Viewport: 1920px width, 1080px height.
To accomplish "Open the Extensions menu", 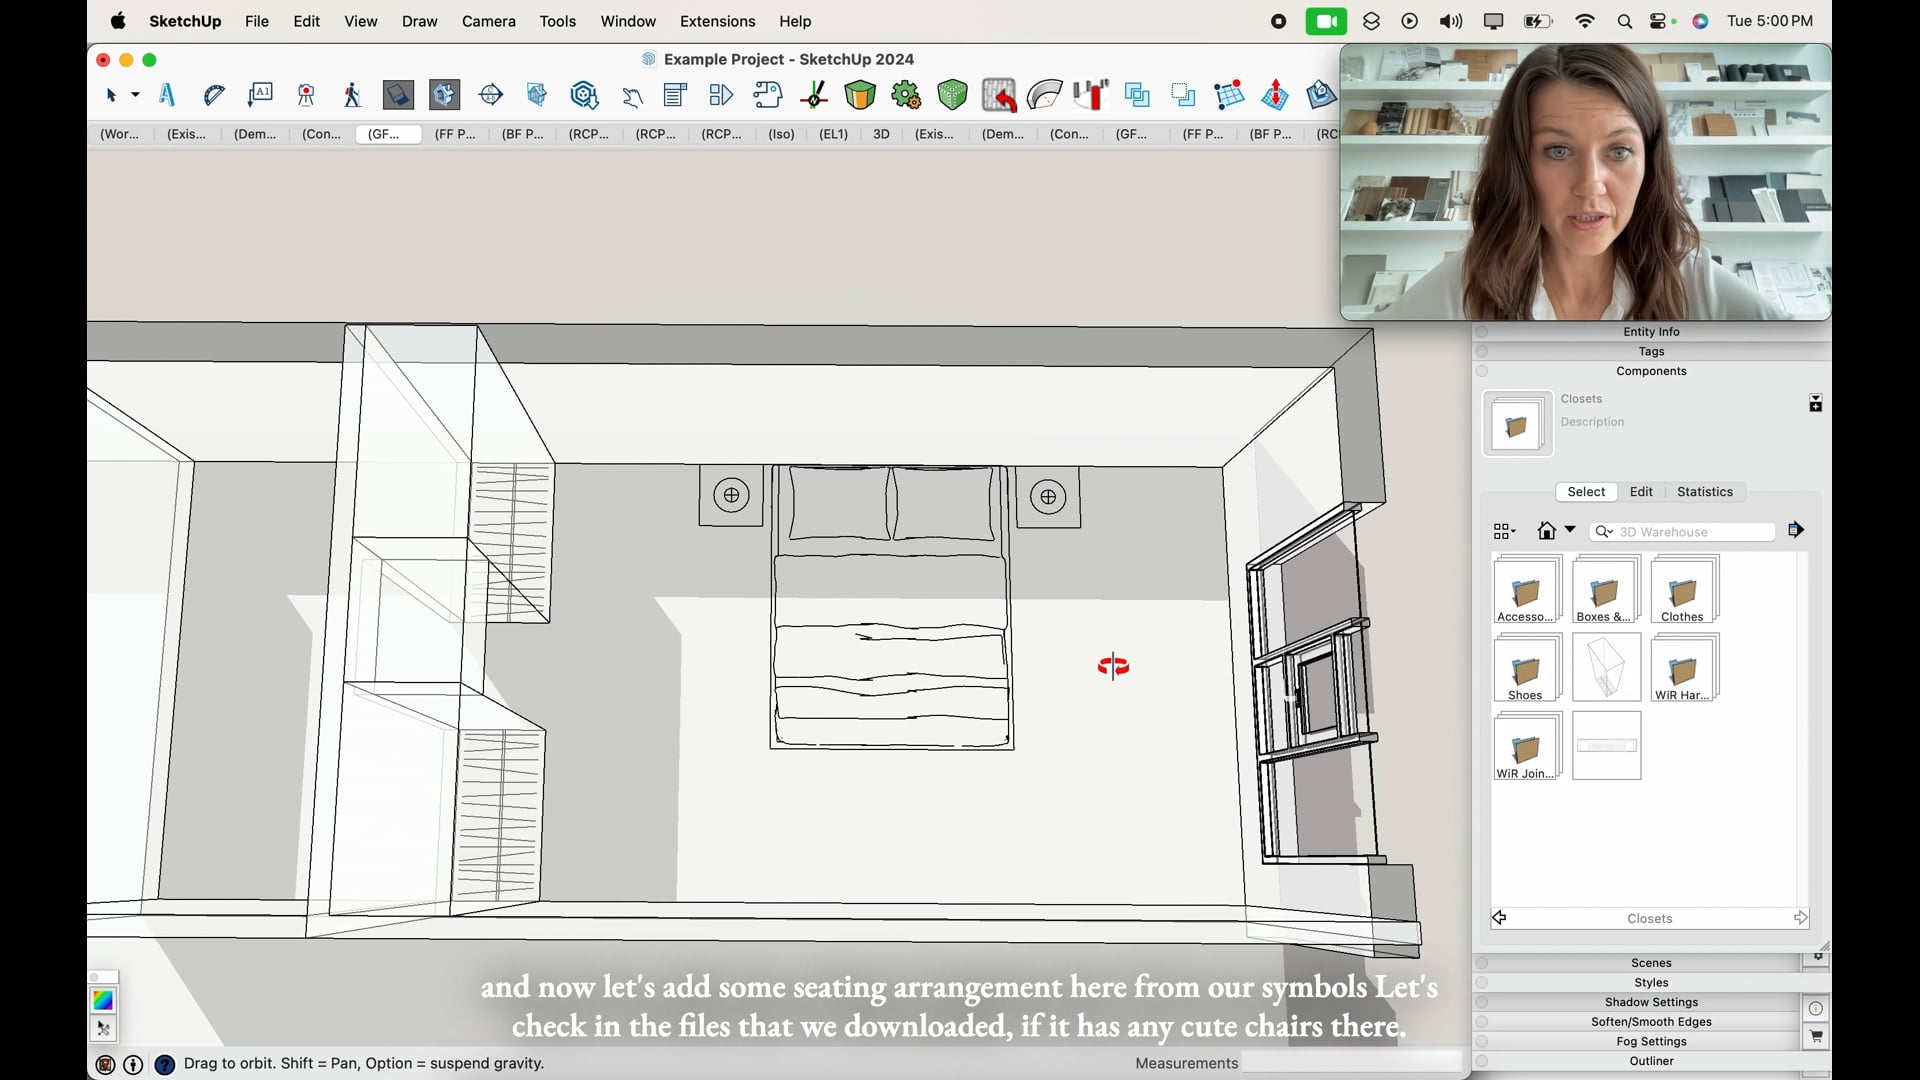I will 717,21.
